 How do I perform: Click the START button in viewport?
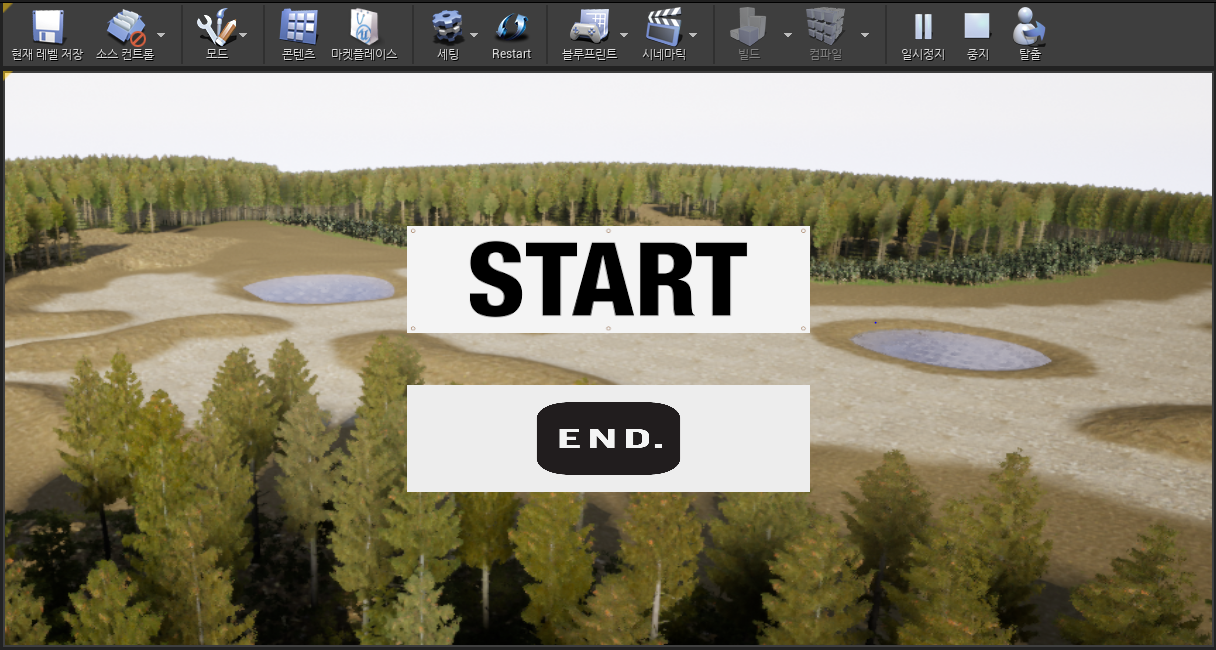[x=608, y=279]
